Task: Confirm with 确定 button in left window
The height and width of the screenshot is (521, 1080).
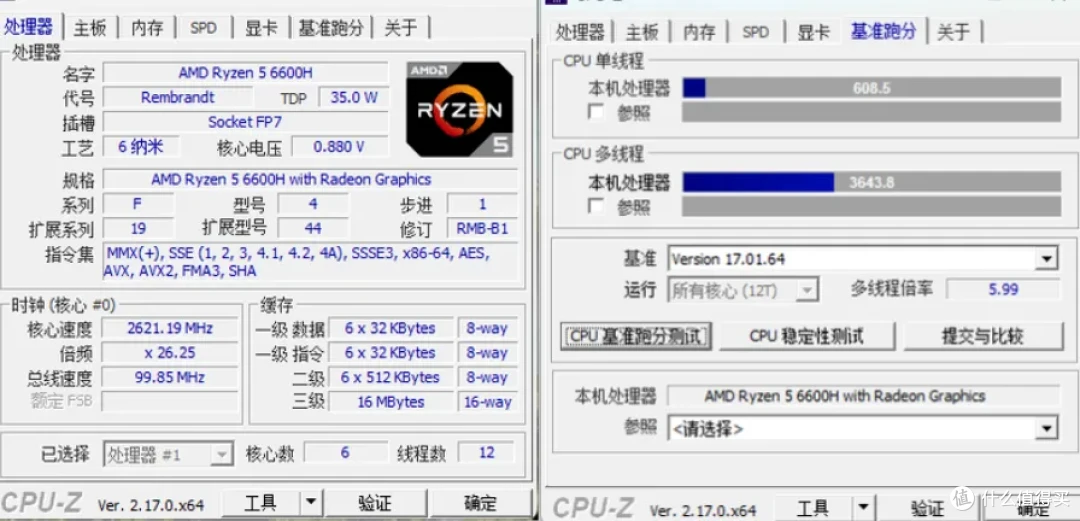Action: click(480, 503)
